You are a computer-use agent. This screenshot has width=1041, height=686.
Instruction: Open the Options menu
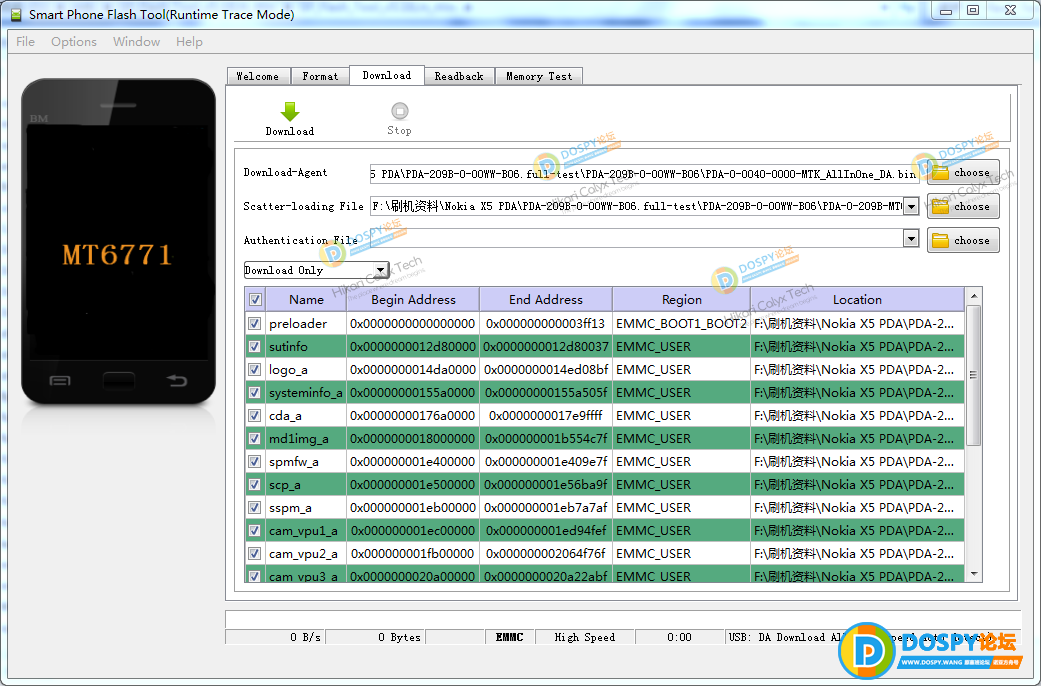(74, 42)
